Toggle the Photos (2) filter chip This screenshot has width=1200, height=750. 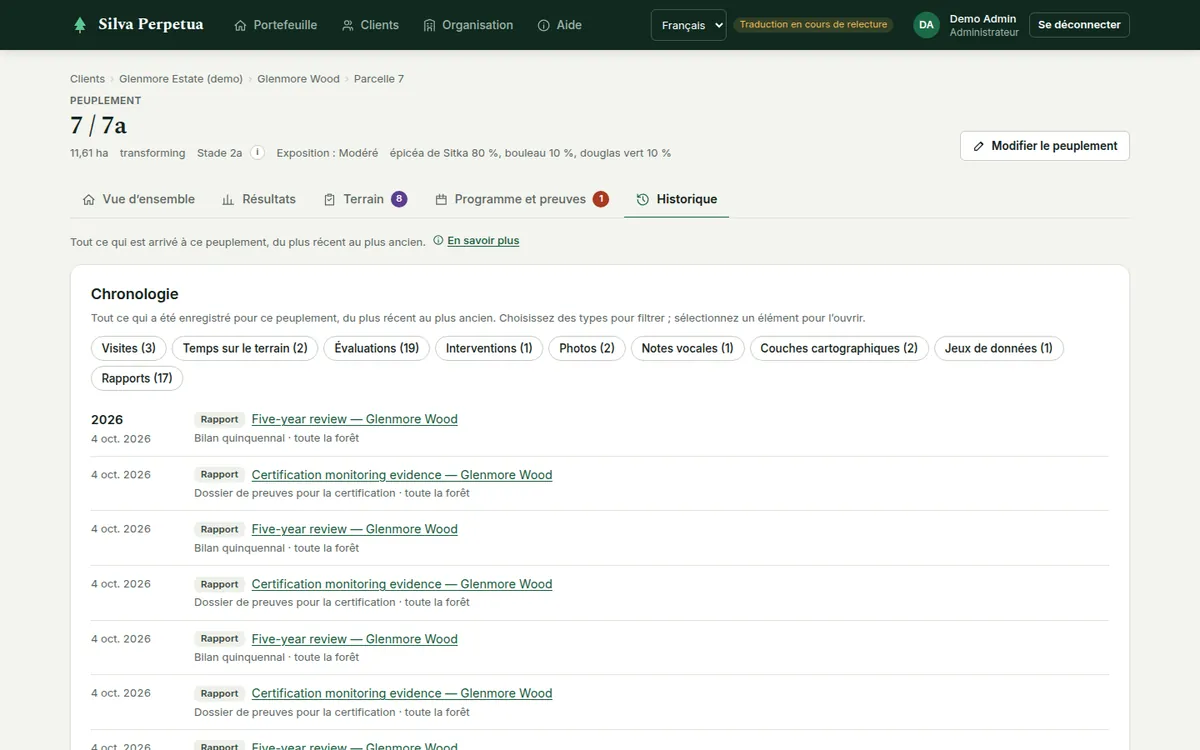(587, 348)
